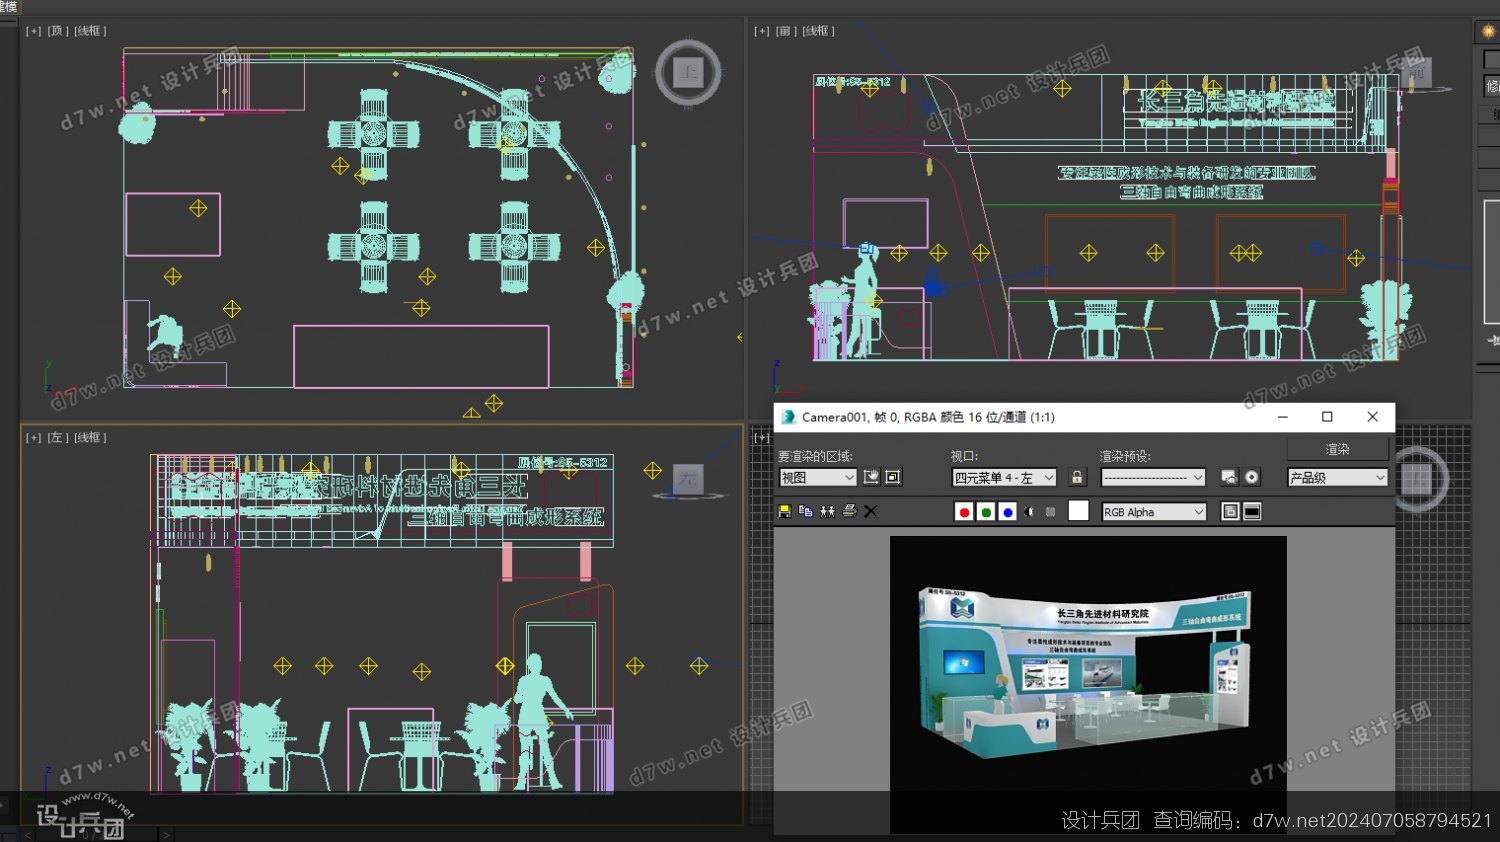Click the front viewport ViewCube

(x=1418, y=73)
